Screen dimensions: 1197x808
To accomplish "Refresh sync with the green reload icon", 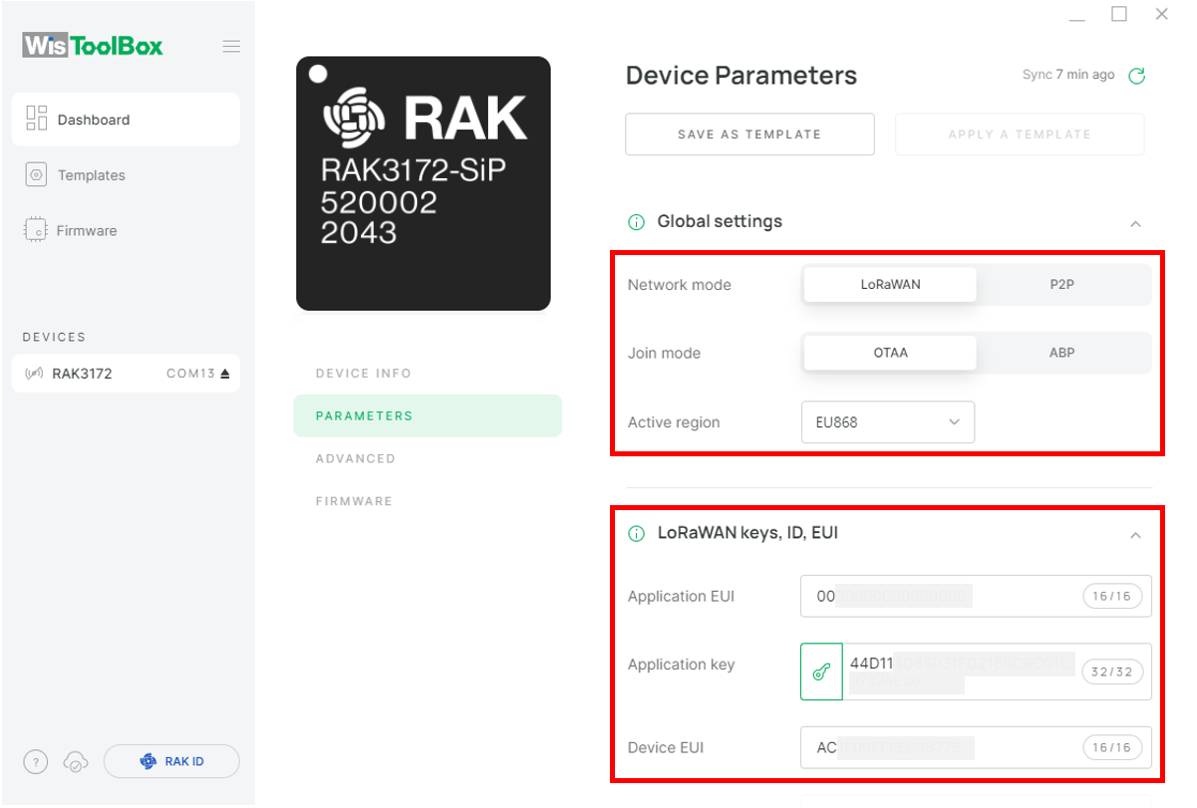I will 1137,76.
